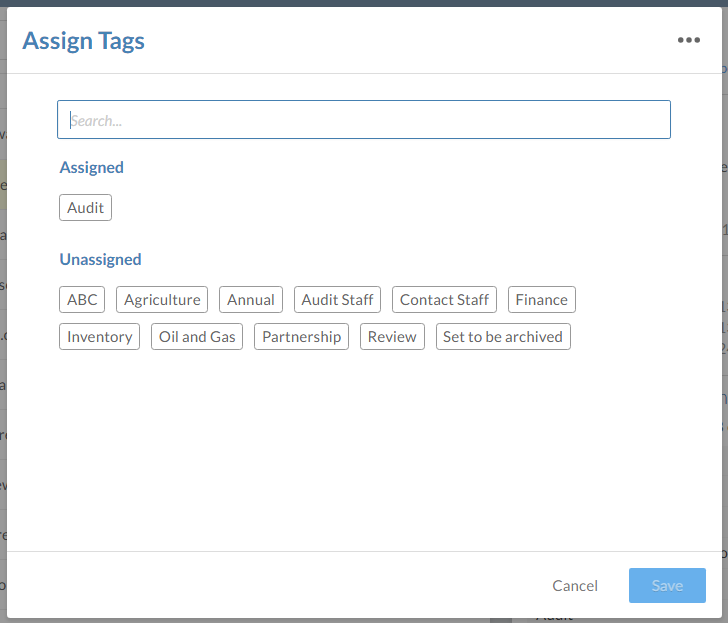The height and width of the screenshot is (623, 728).
Task: Select the Annual tag
Action: 250,300
